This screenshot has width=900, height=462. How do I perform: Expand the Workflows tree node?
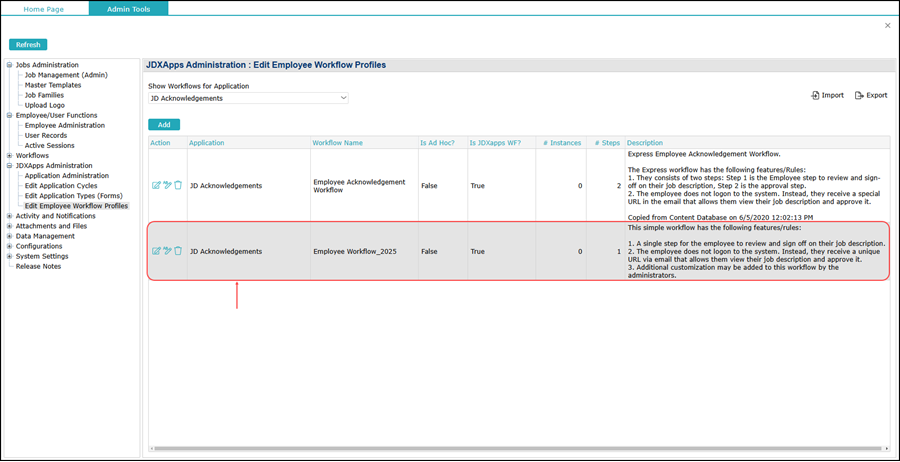(10, 156)
